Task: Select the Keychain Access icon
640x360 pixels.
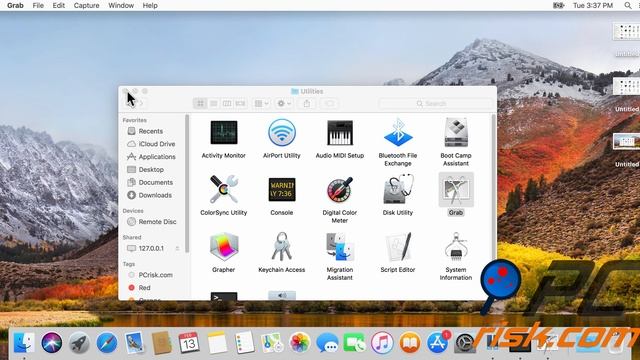Action: (x=282, y=247)
